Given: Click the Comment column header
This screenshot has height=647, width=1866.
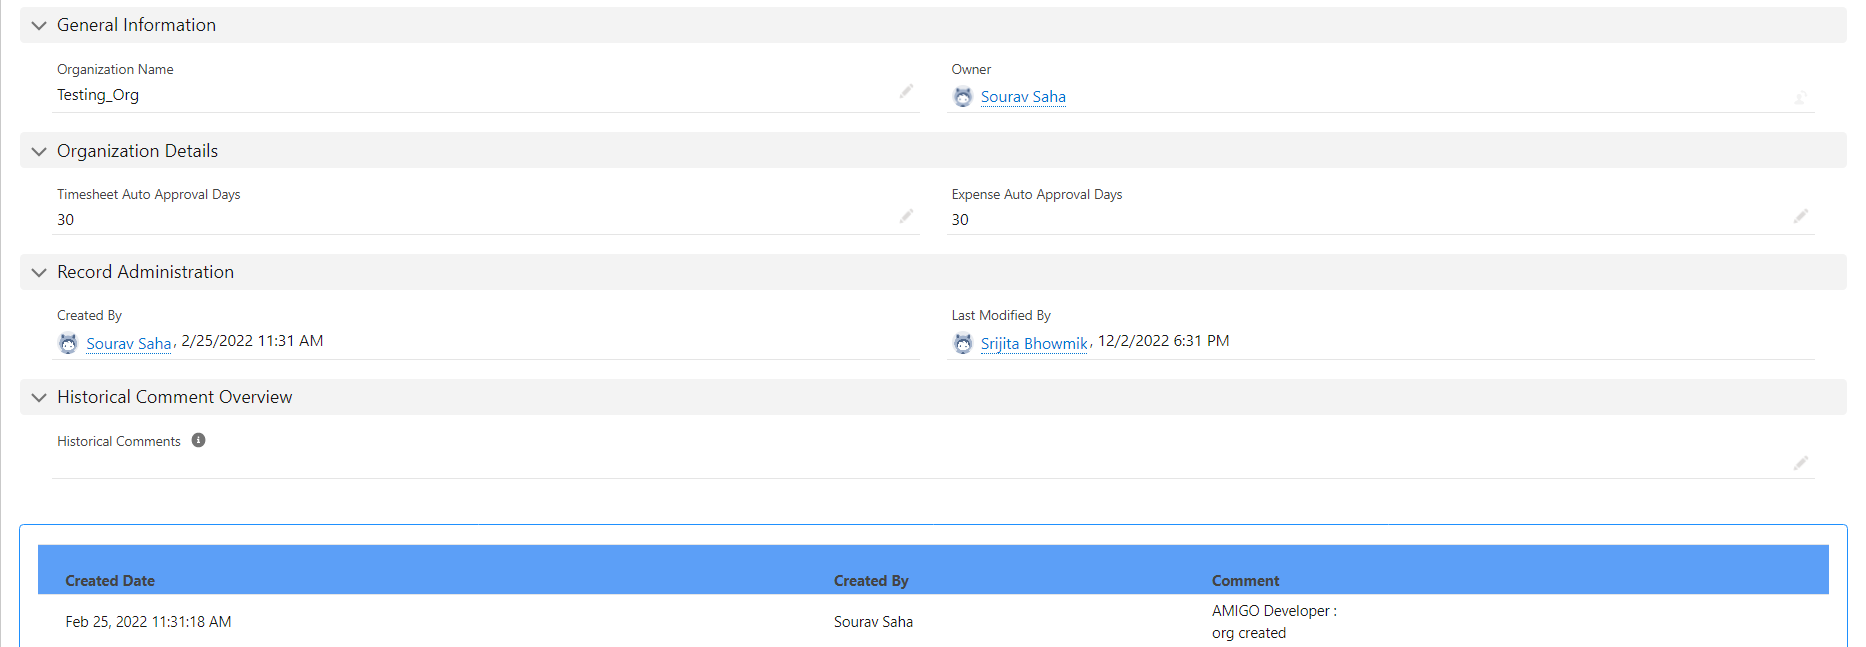Looking at the screenshot, I should pos(1245,581).
